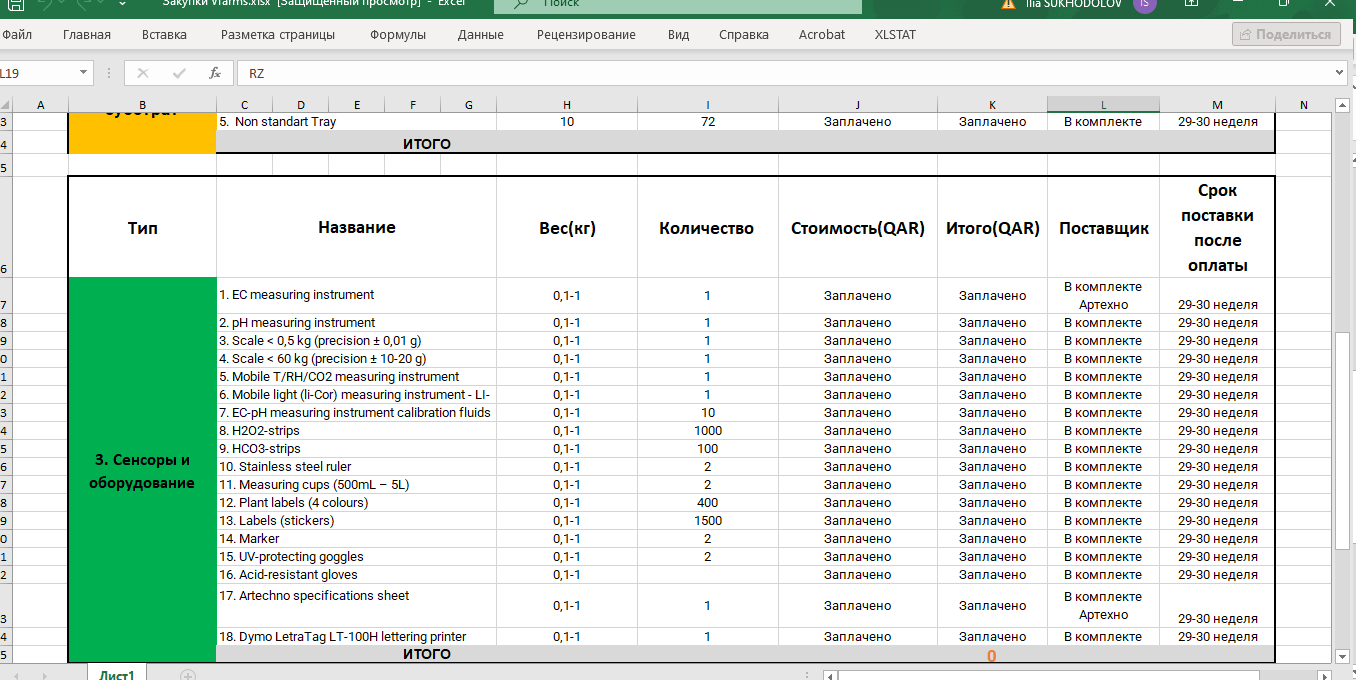Click the Enter checkmark in the formula bar
This screenshot has width=1356, height=680.
click(x=178, y=72)
